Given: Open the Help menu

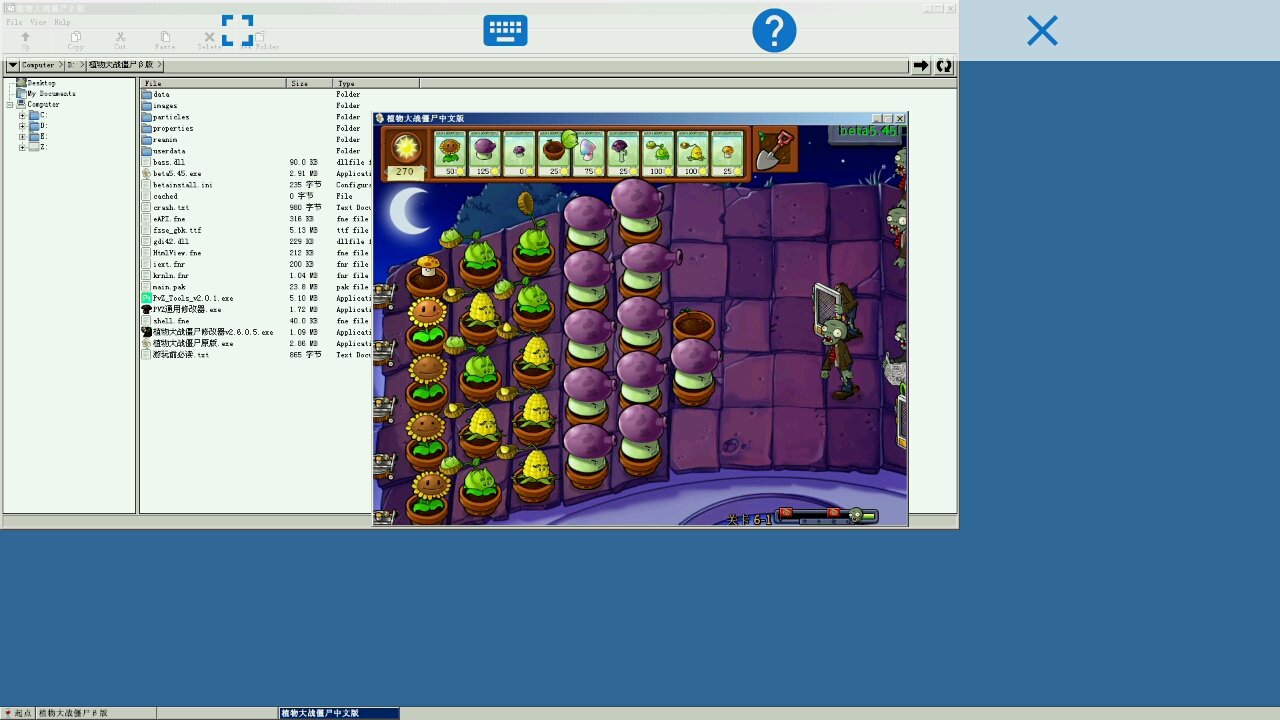Looking at the screenshot, I should 62,22.
